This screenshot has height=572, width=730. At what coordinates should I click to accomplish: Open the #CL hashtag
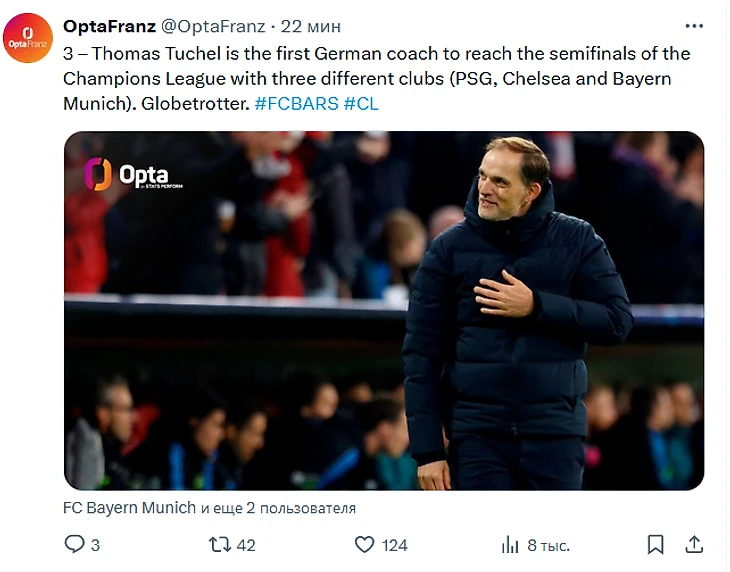pos(361,103)
